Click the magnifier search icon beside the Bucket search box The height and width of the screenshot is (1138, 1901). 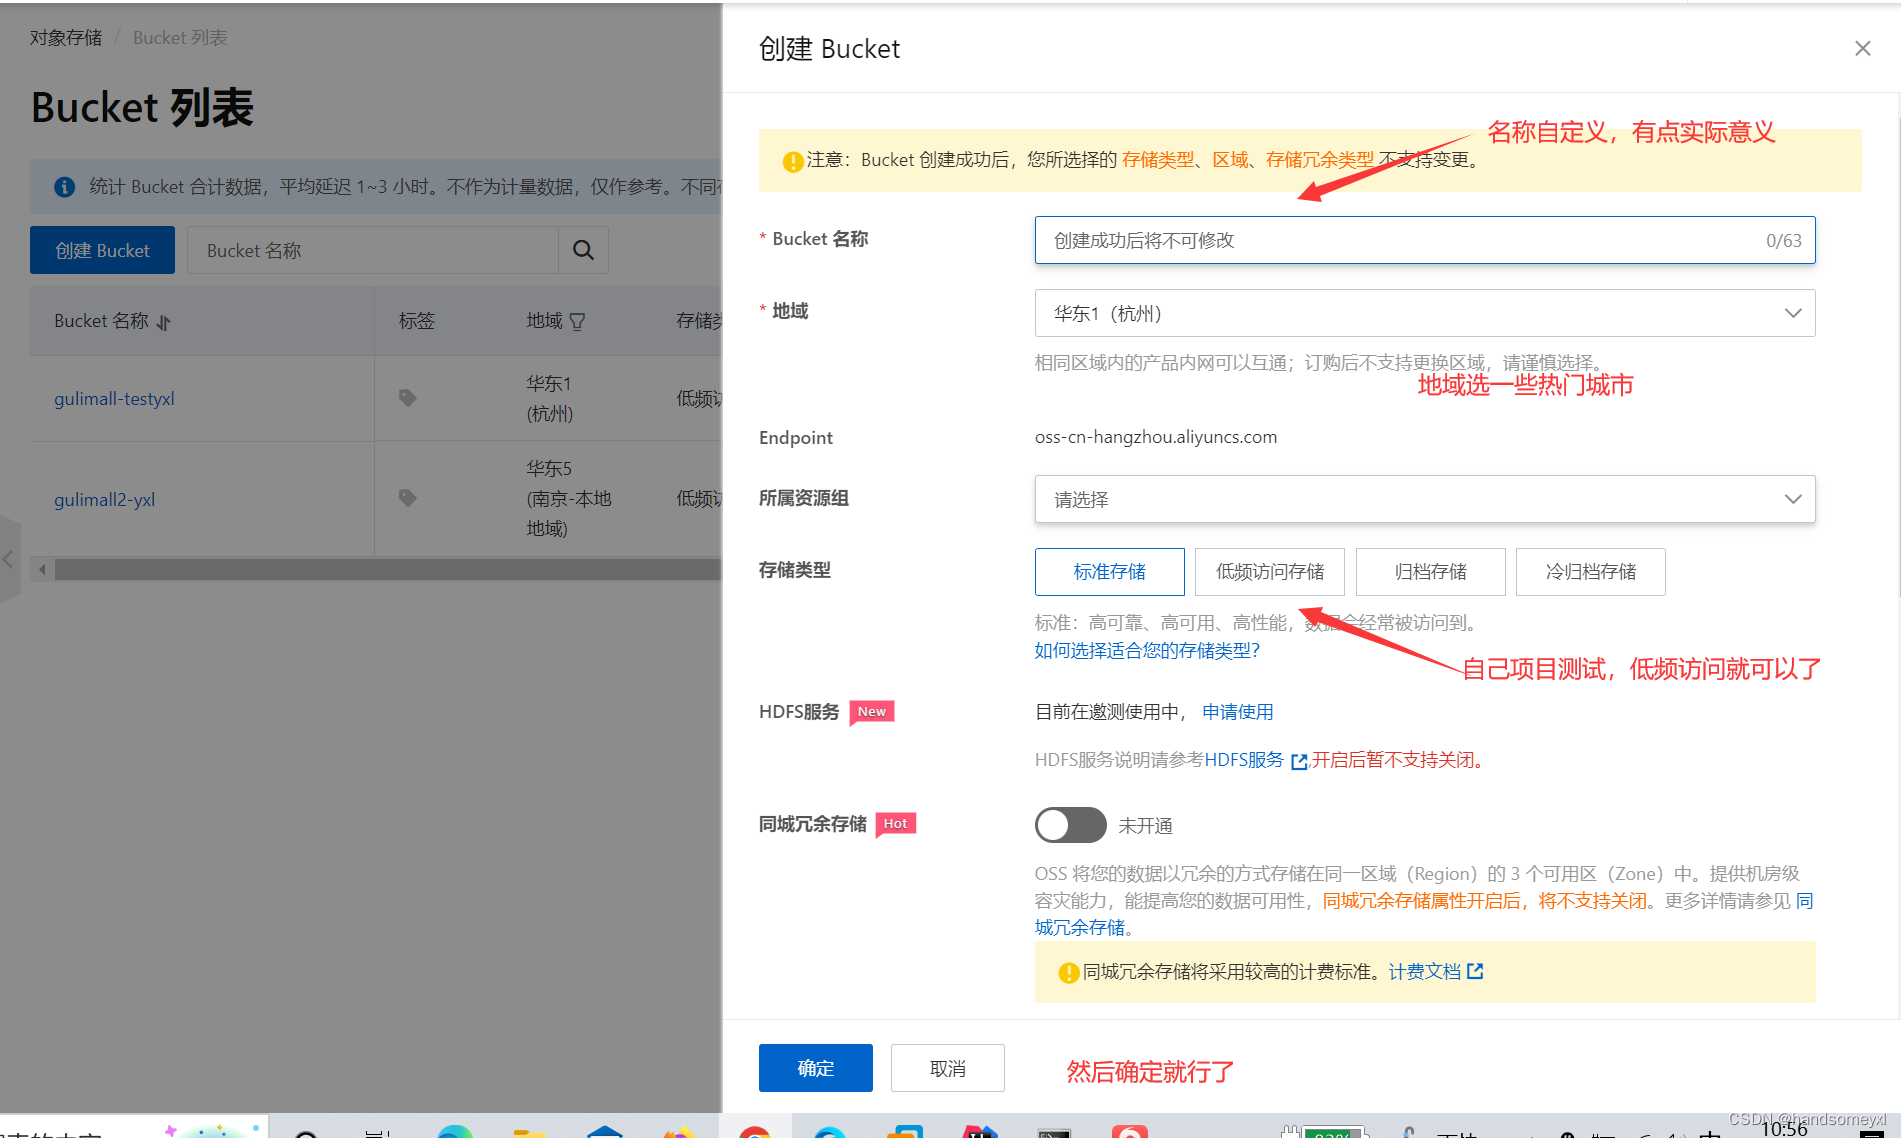583,250
